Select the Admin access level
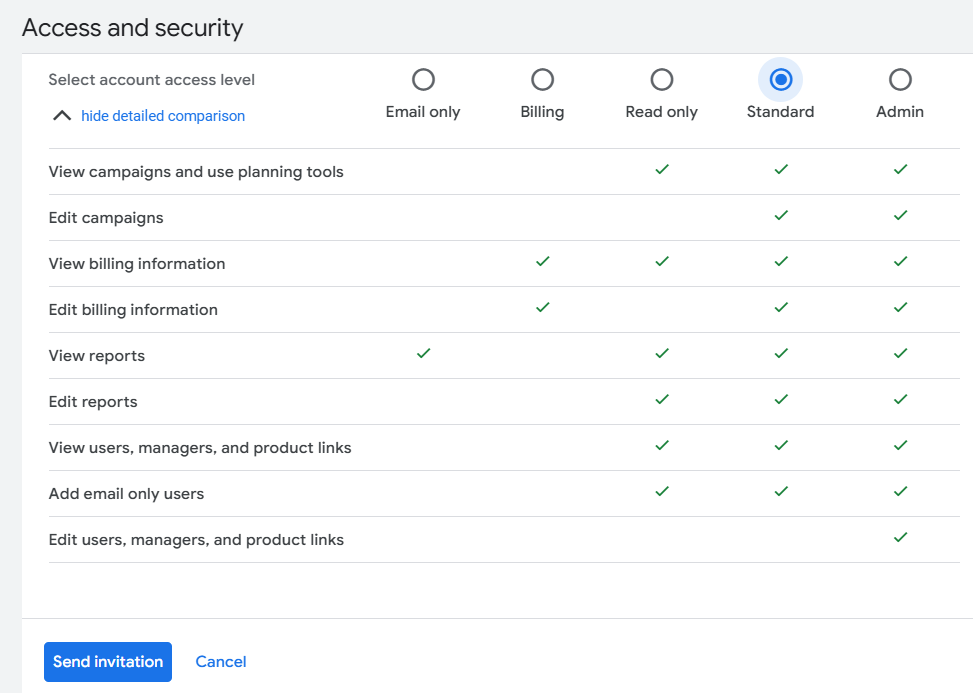Viewport: 973px width, 693px height. coord(899,79)
